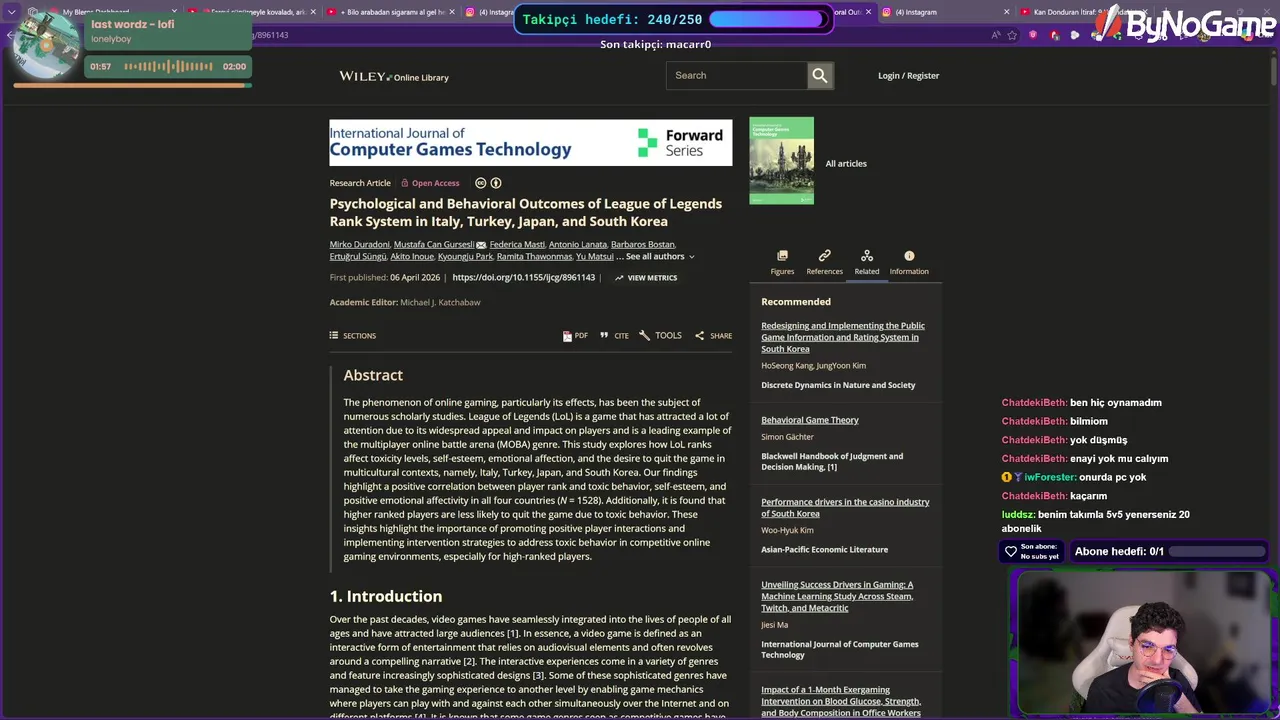Open recommended article Redesigning and Implementing the Public Game Information
The width and height of the screenshot is (1280, 720).
coord(843,337)
